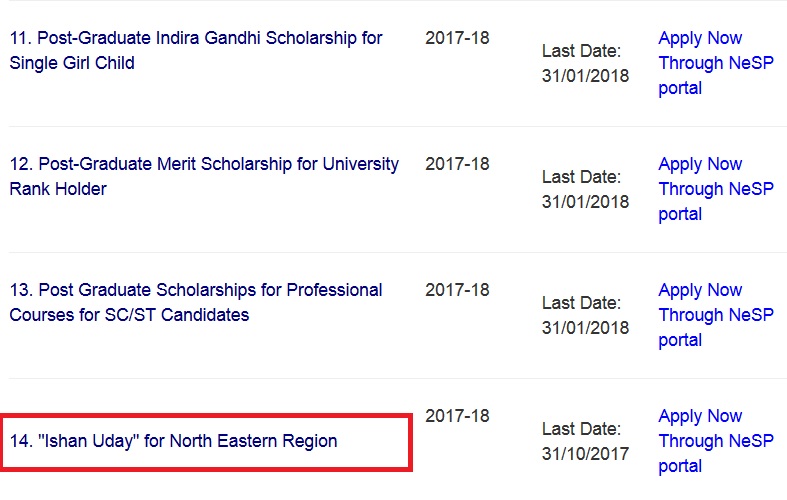Select 2017-18 year in Ishan Uday row
This screenshot has width=787, height=500.
click(457, 417)
